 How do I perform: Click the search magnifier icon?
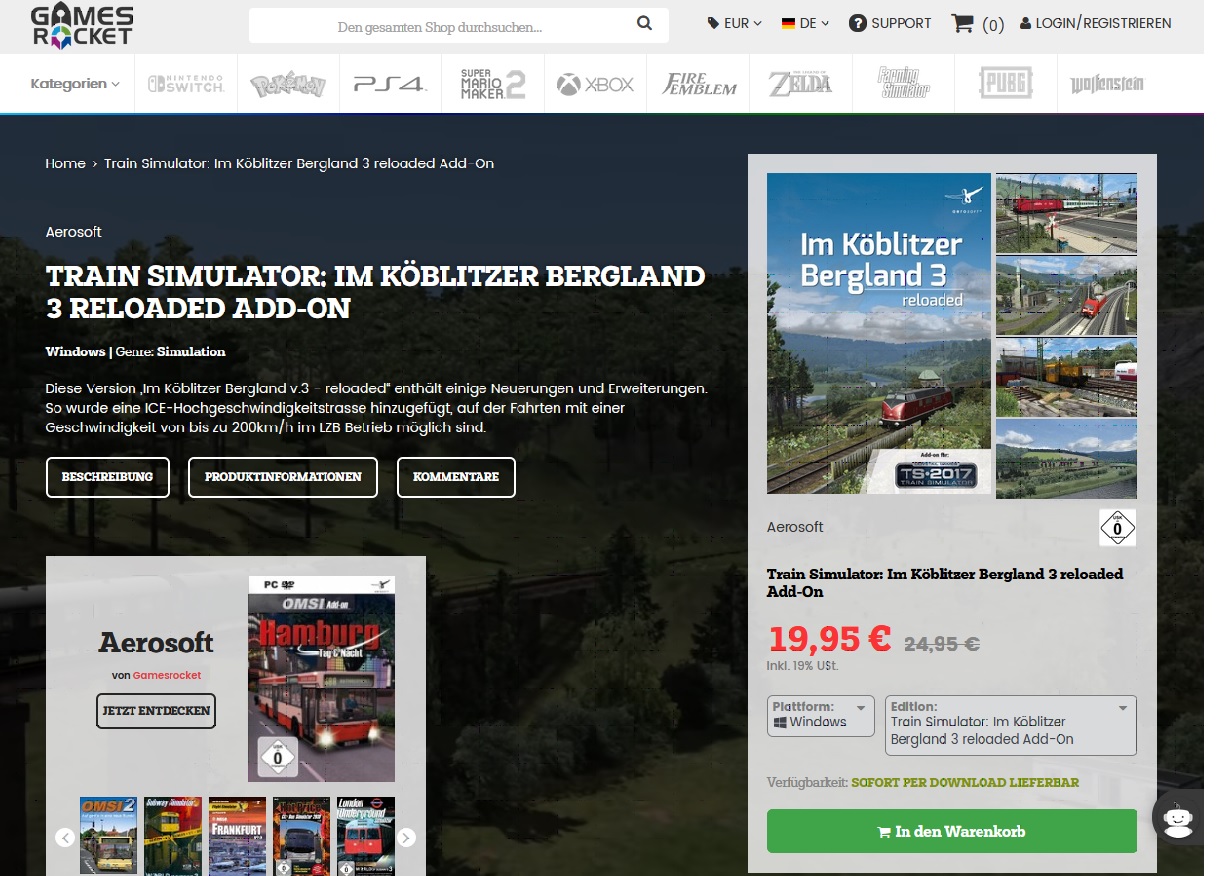click(x=645, y=23)
